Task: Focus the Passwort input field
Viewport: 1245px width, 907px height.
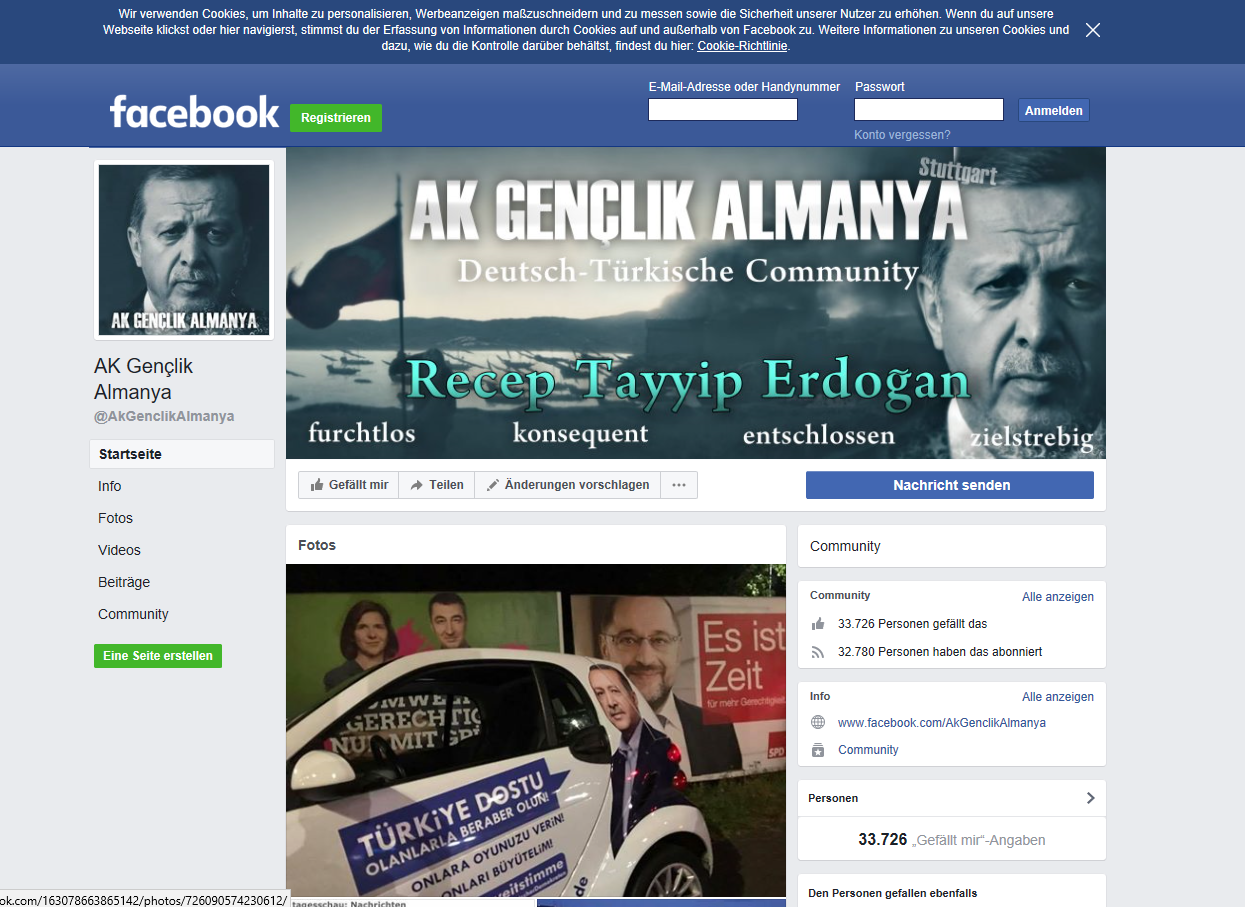Action: [929, 110]
